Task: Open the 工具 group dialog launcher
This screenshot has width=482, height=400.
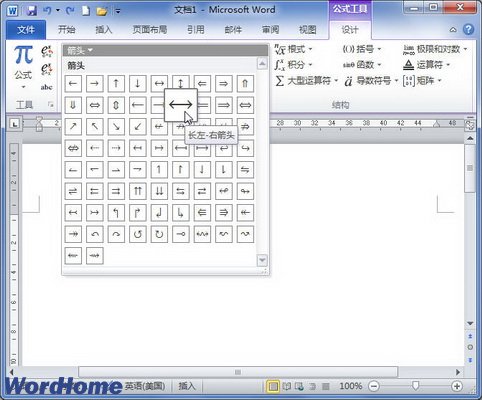Action: 51,105
